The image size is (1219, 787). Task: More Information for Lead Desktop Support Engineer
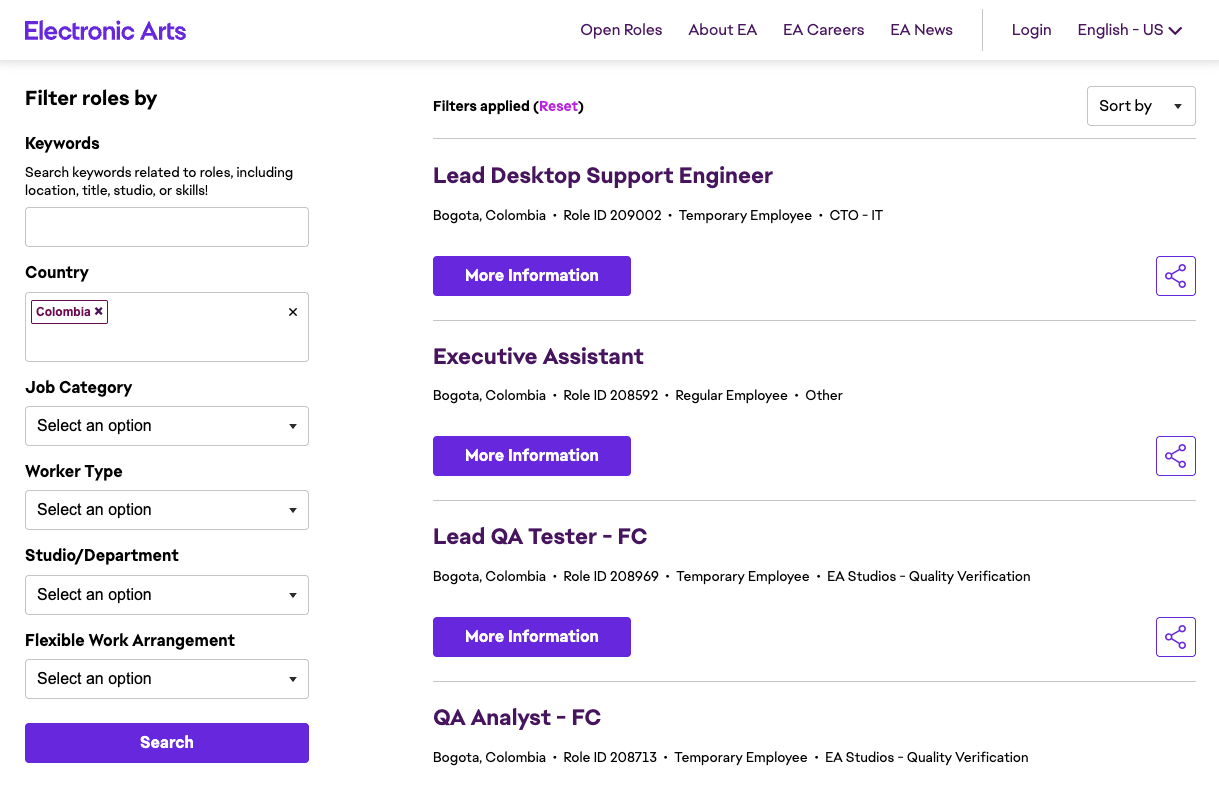(532, 276)
